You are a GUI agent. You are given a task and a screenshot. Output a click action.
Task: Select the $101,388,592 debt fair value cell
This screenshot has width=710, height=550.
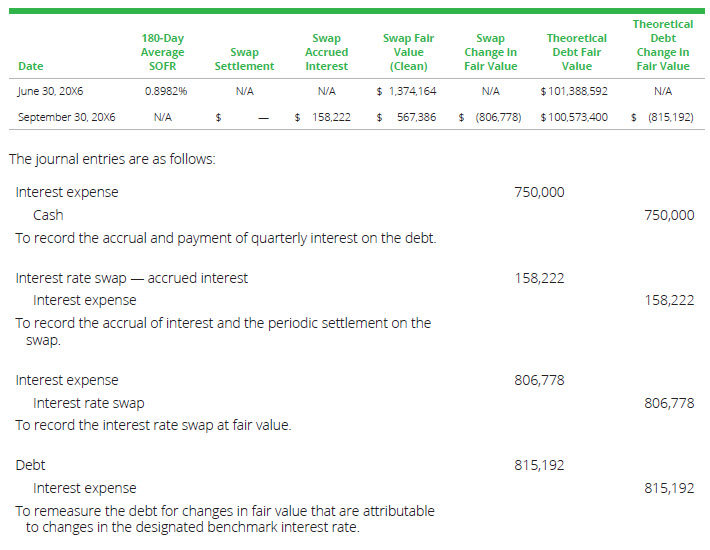pyautogui.click(x=574, y=91)
